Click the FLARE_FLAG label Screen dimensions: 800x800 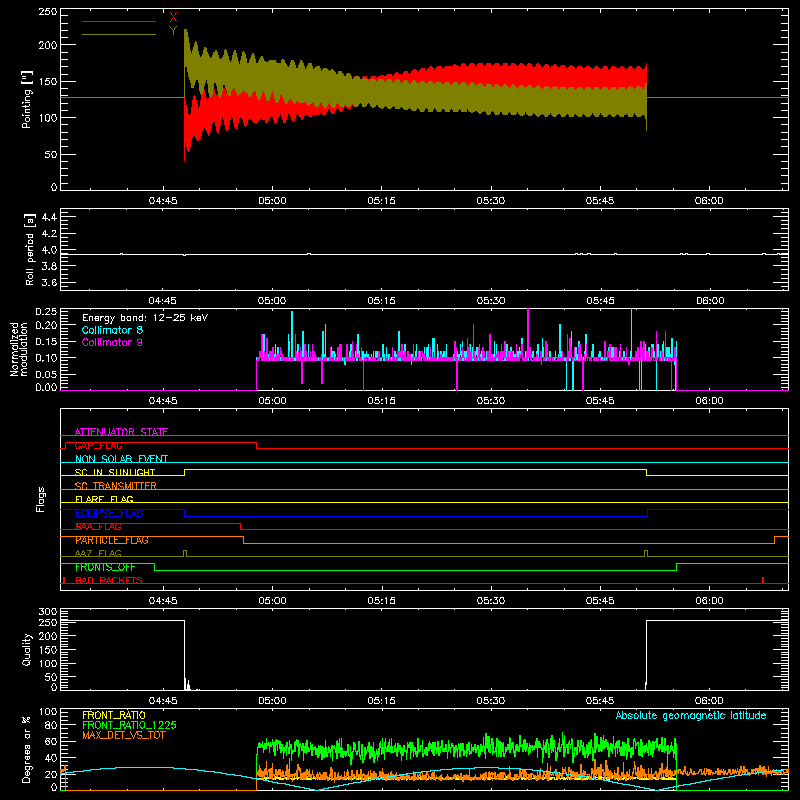click(104, 499)
